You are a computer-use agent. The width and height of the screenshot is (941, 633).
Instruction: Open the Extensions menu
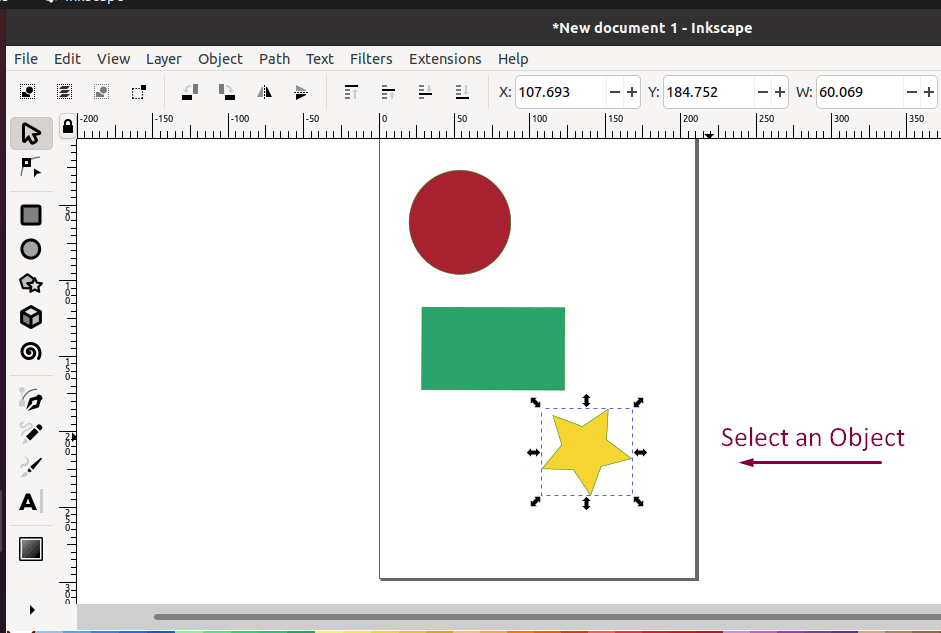445,59
